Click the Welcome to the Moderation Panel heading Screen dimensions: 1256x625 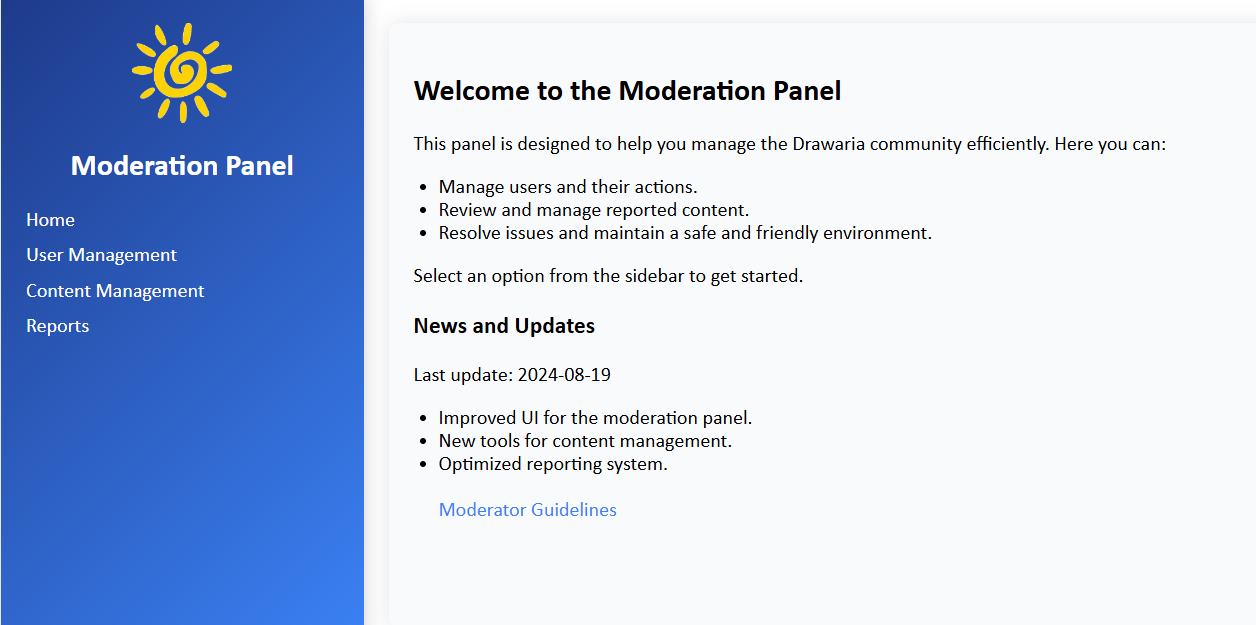pyautogui.click(x=627, y=91)
